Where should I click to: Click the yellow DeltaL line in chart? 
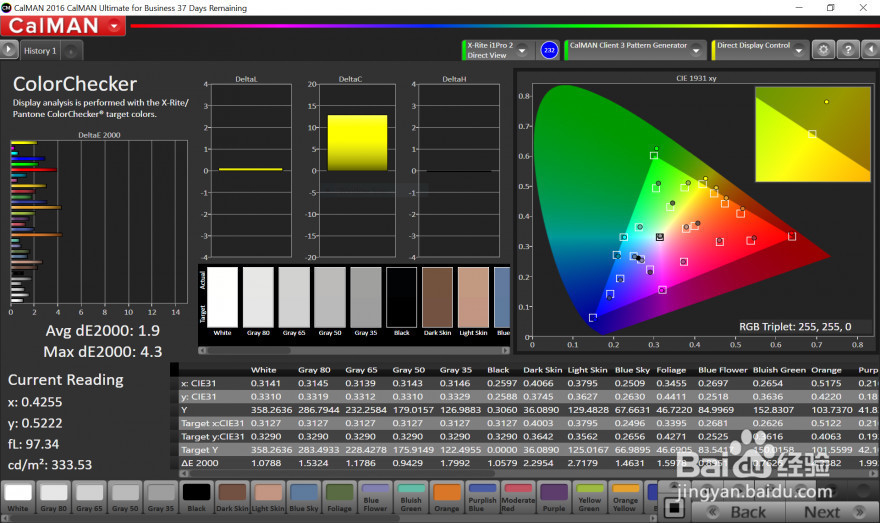(x=250, y=169)
